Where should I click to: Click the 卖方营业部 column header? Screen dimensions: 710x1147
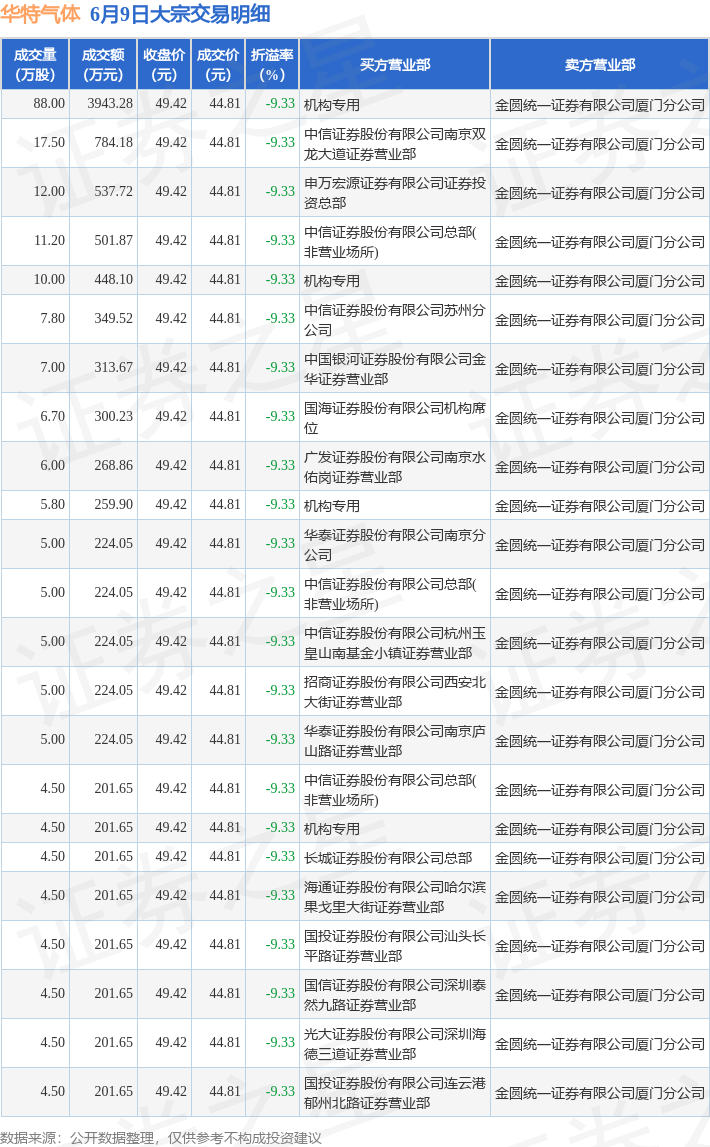pos(600,64)
